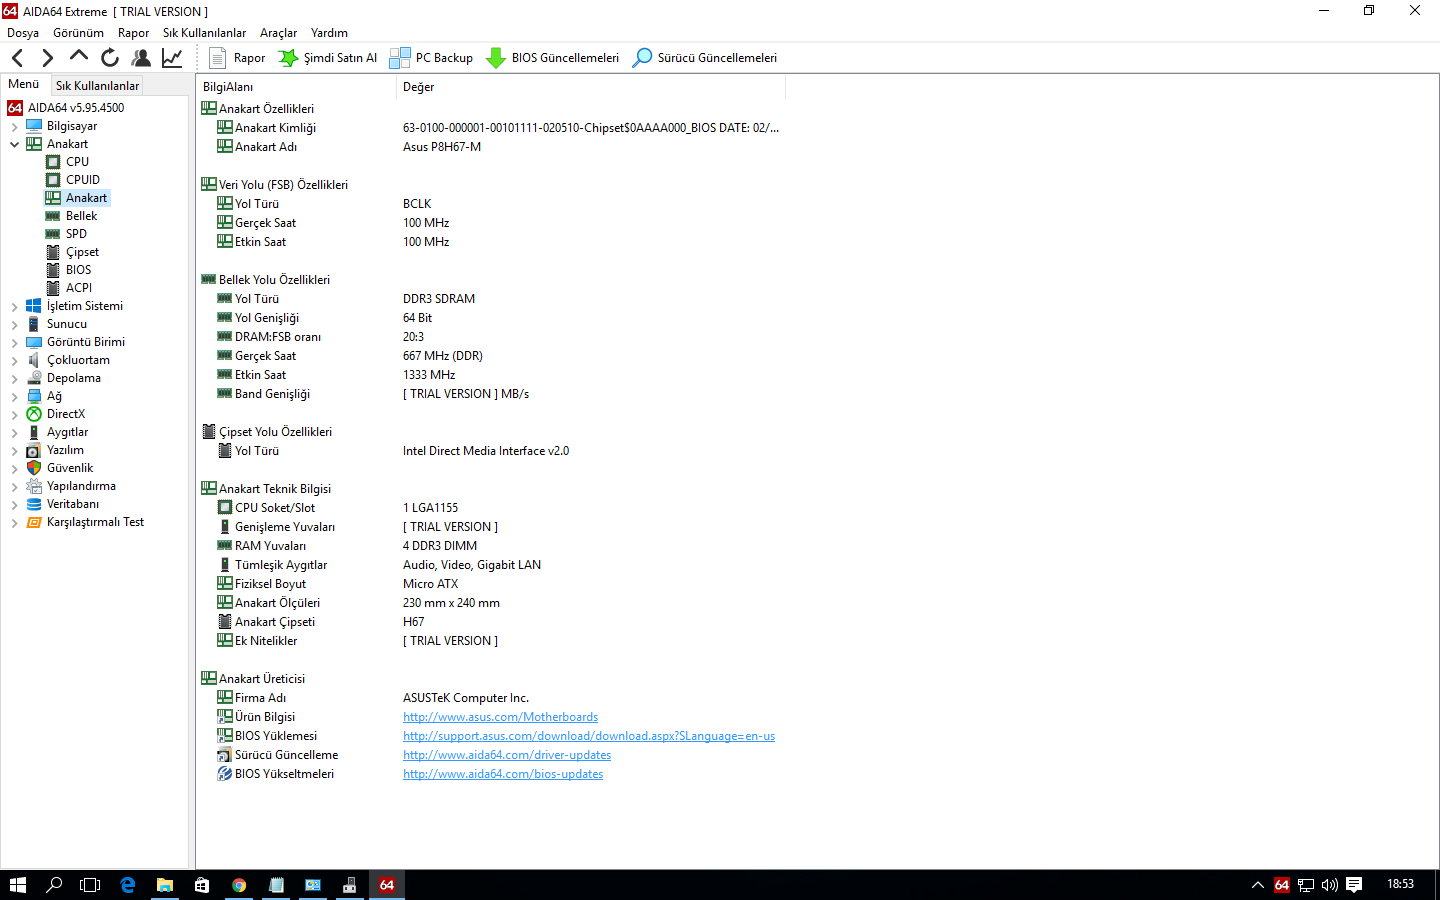Select the CPU Soket/Slot row

tap(490, 508)
